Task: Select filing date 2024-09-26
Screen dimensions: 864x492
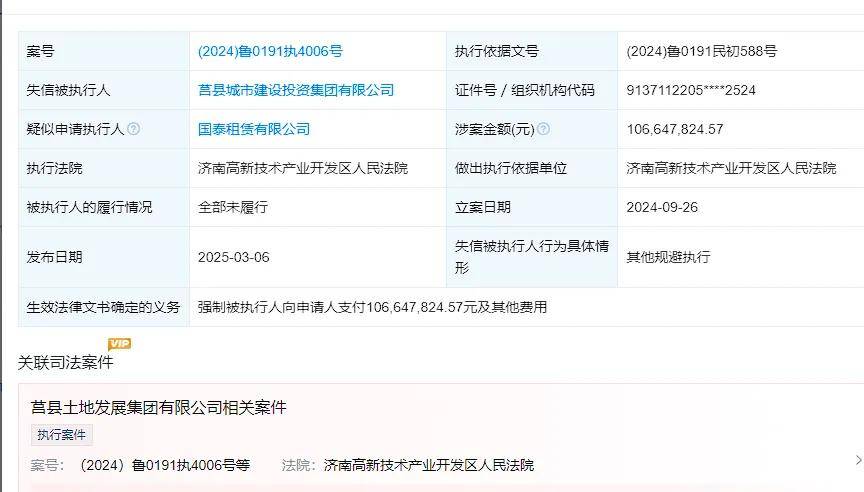Action: tap(662, 207)
